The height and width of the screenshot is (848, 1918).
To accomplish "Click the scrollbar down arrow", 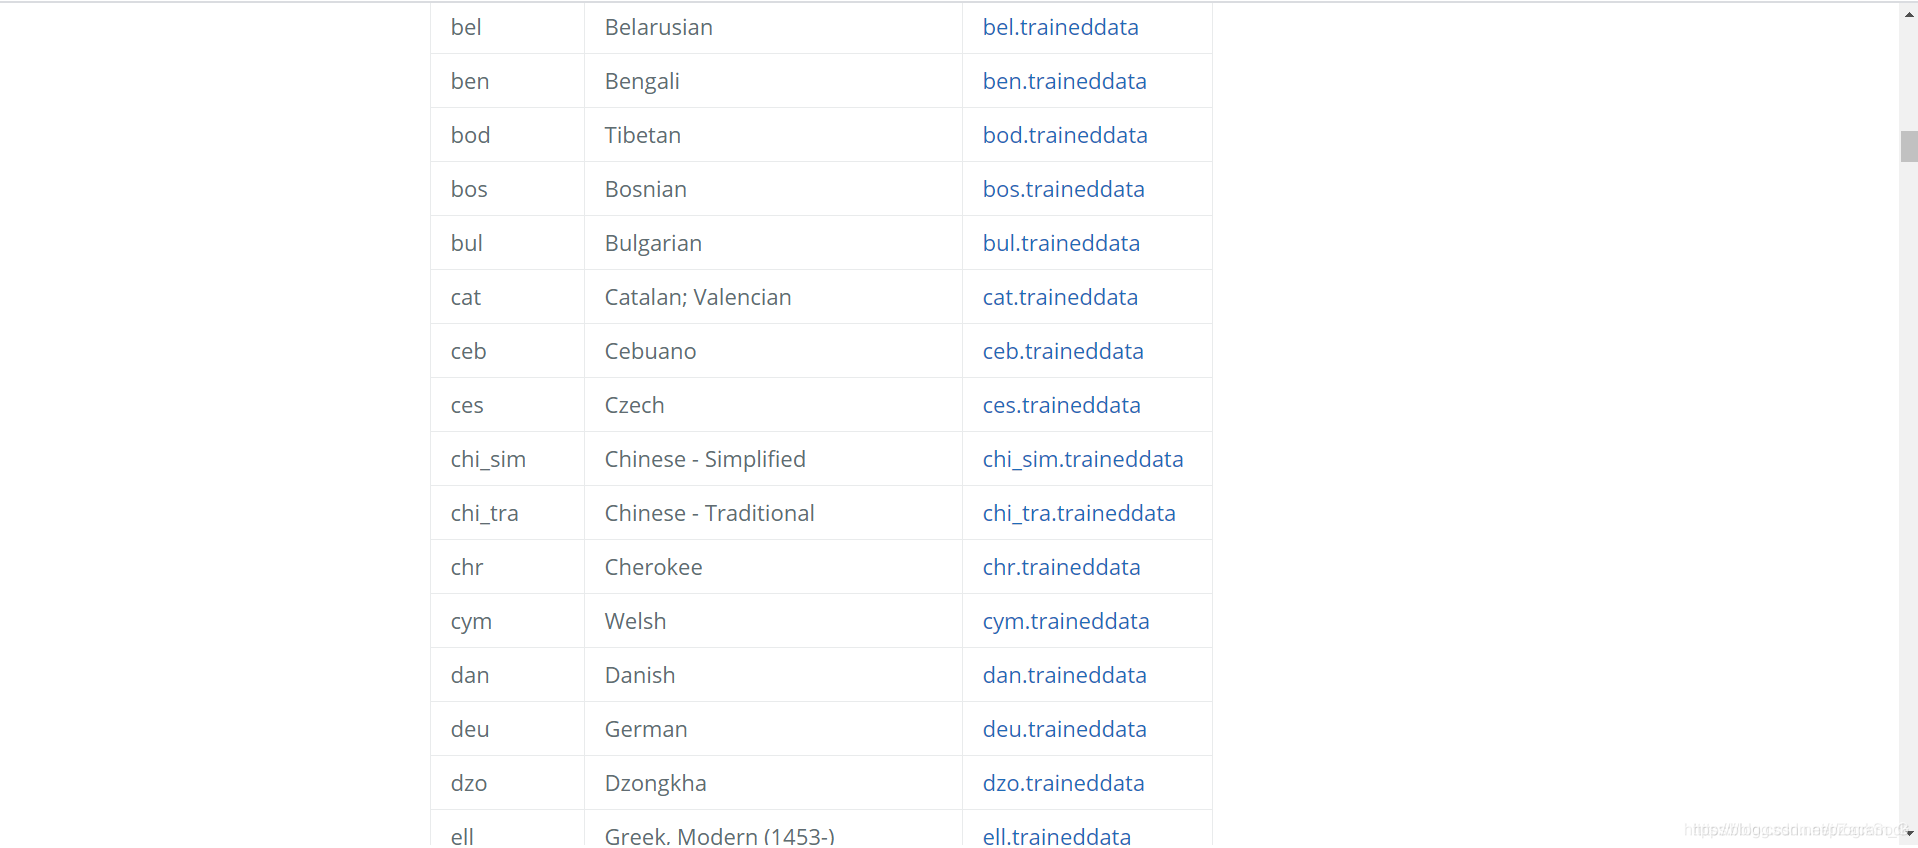I will click(1909, 833).
